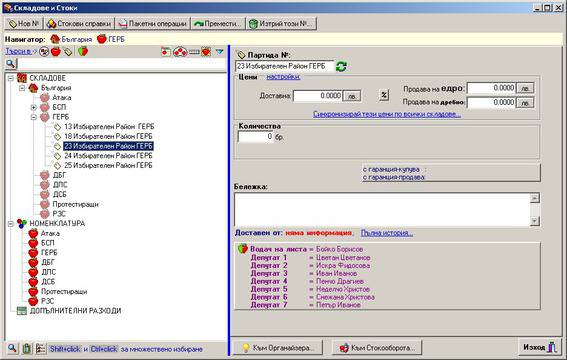Click the Бележка scrollbar down arrow
This screenshot has width=567, height=360.
pos(535,221)
